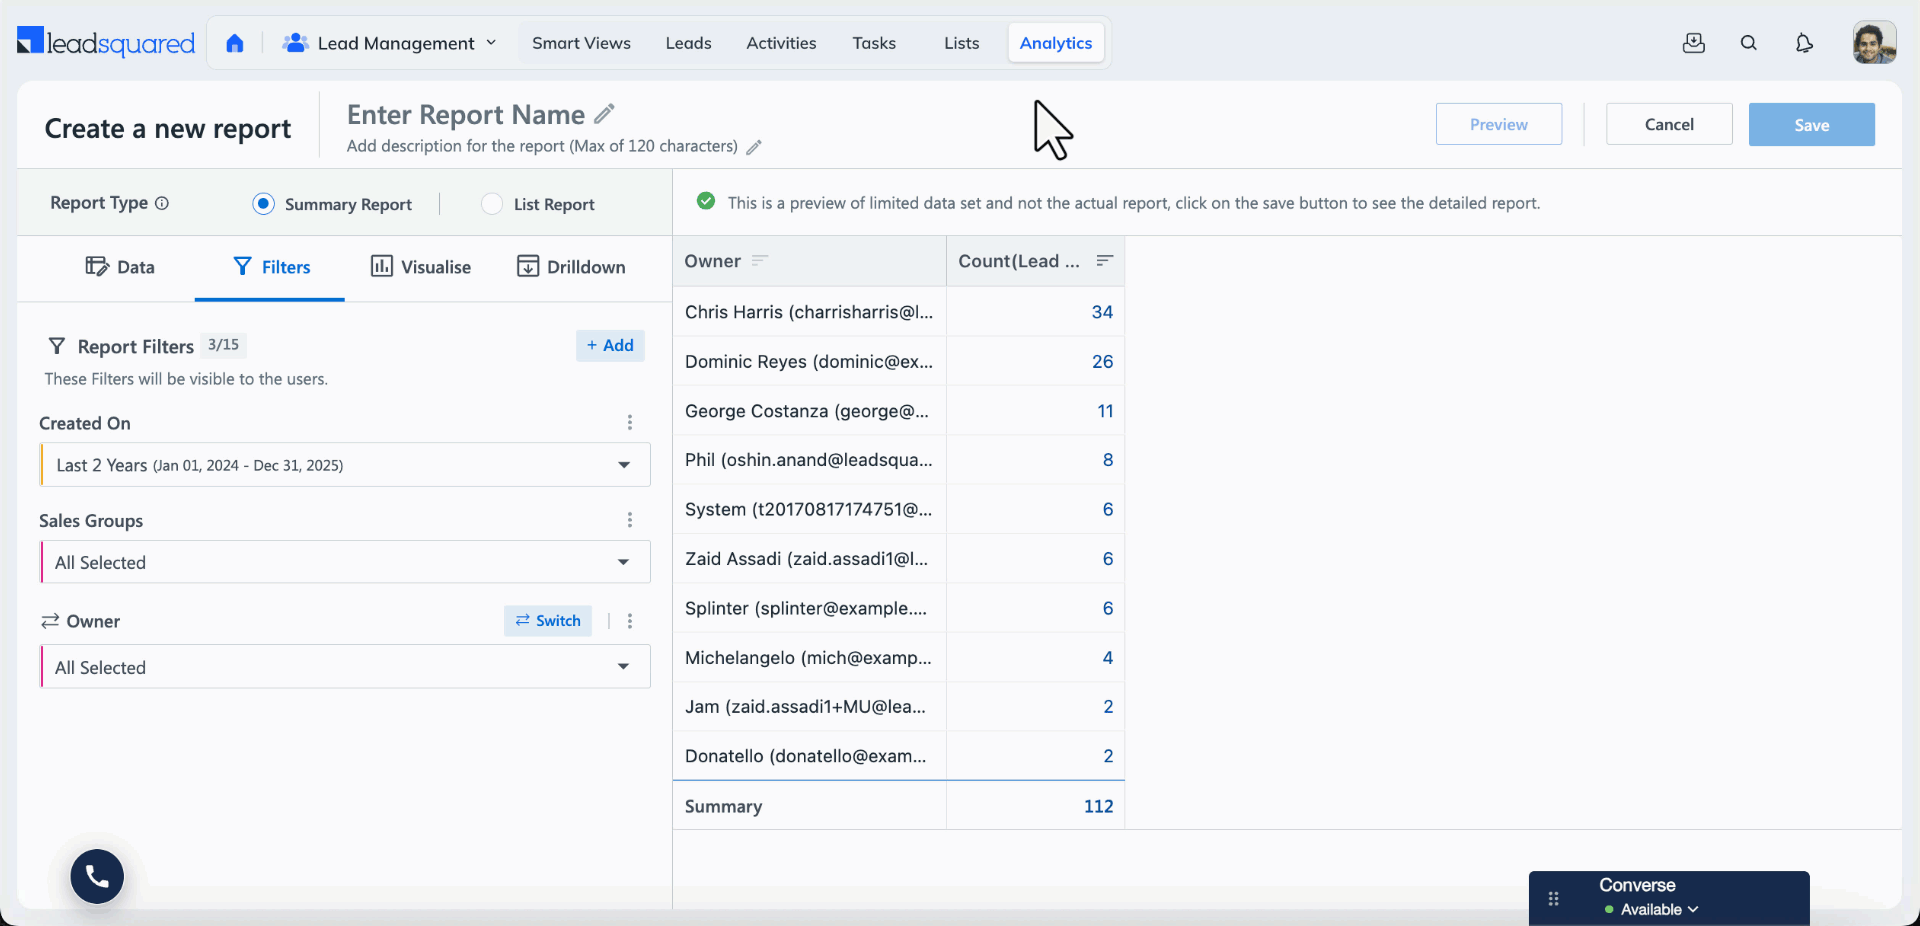The width and height of the screenshot is (1920, 926).
Task: Select the Splinter owner row
Action: [x=898, y=608]
